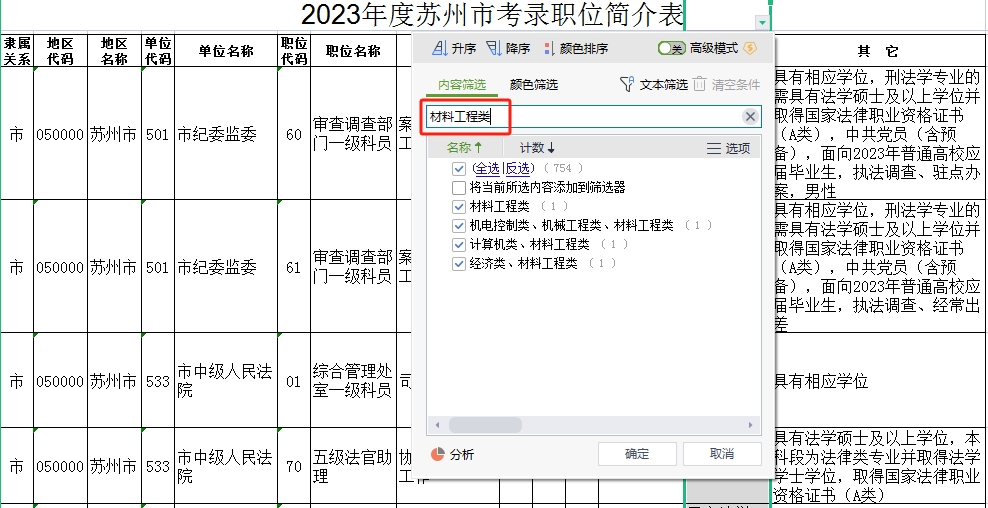Viewport: 988px width, 508px height.
Task: Select the 其它 column header cell
Action: pos(878,51)
